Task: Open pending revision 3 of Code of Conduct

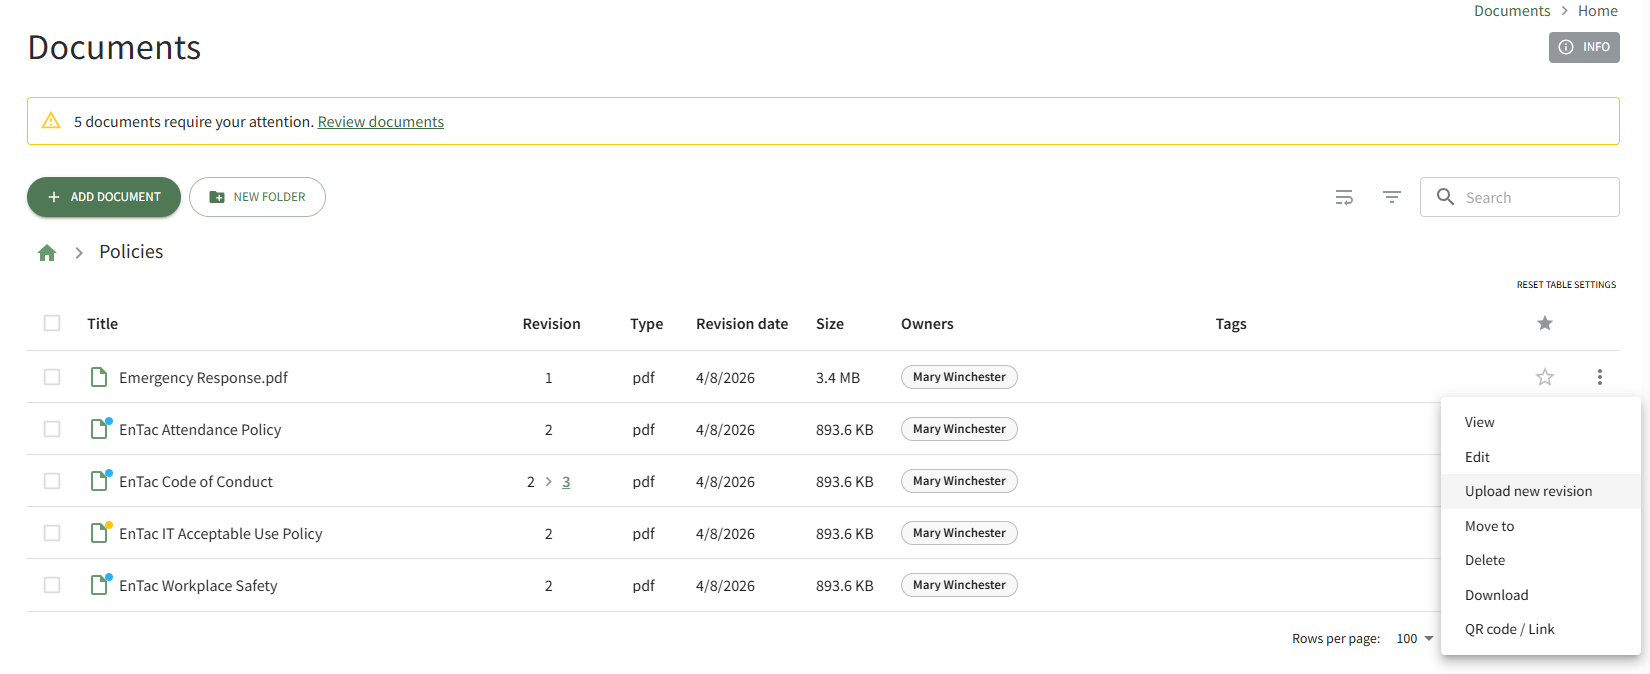Action: (x=566, y=482)
